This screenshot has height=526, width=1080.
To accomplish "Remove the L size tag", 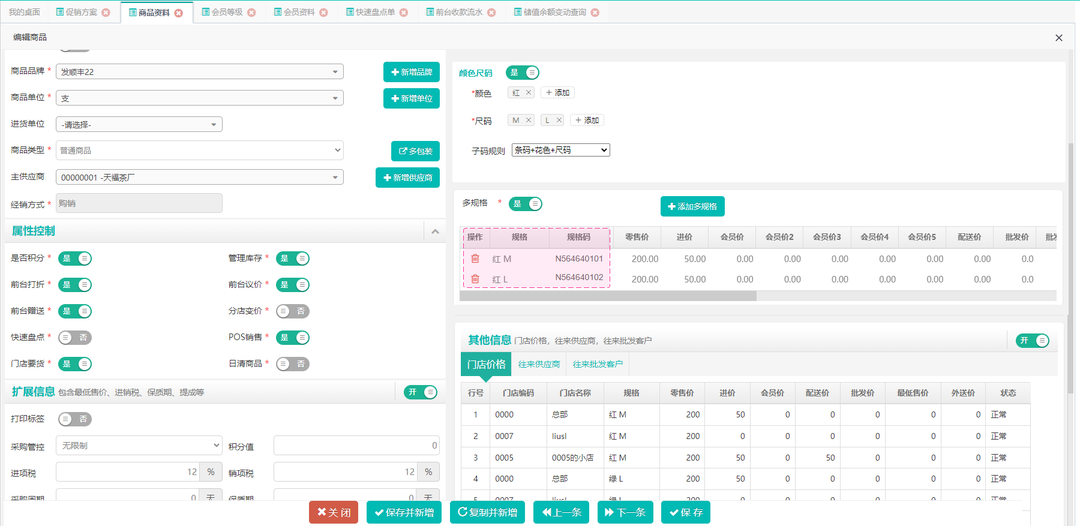I will tap(559, 120).
